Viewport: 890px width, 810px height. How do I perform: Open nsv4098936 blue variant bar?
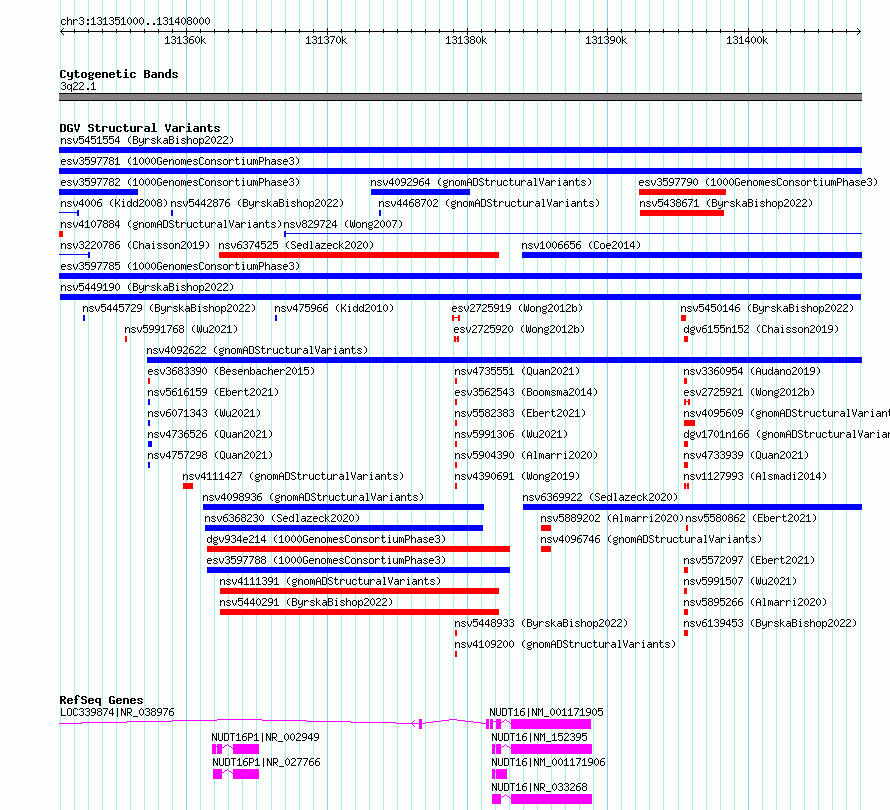pyautogui.click(x=343, y=507)
